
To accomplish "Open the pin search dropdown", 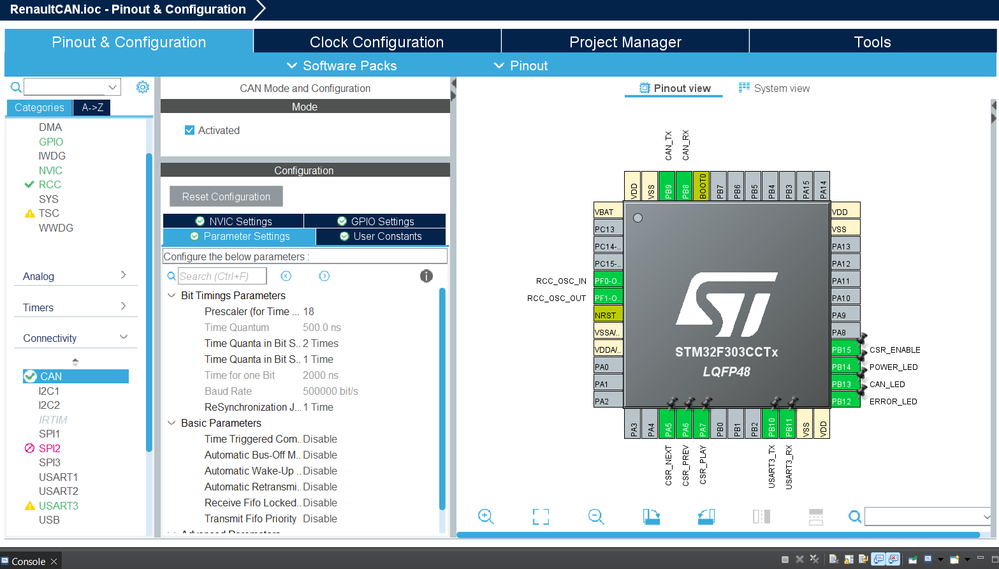I will pos(986,517).
